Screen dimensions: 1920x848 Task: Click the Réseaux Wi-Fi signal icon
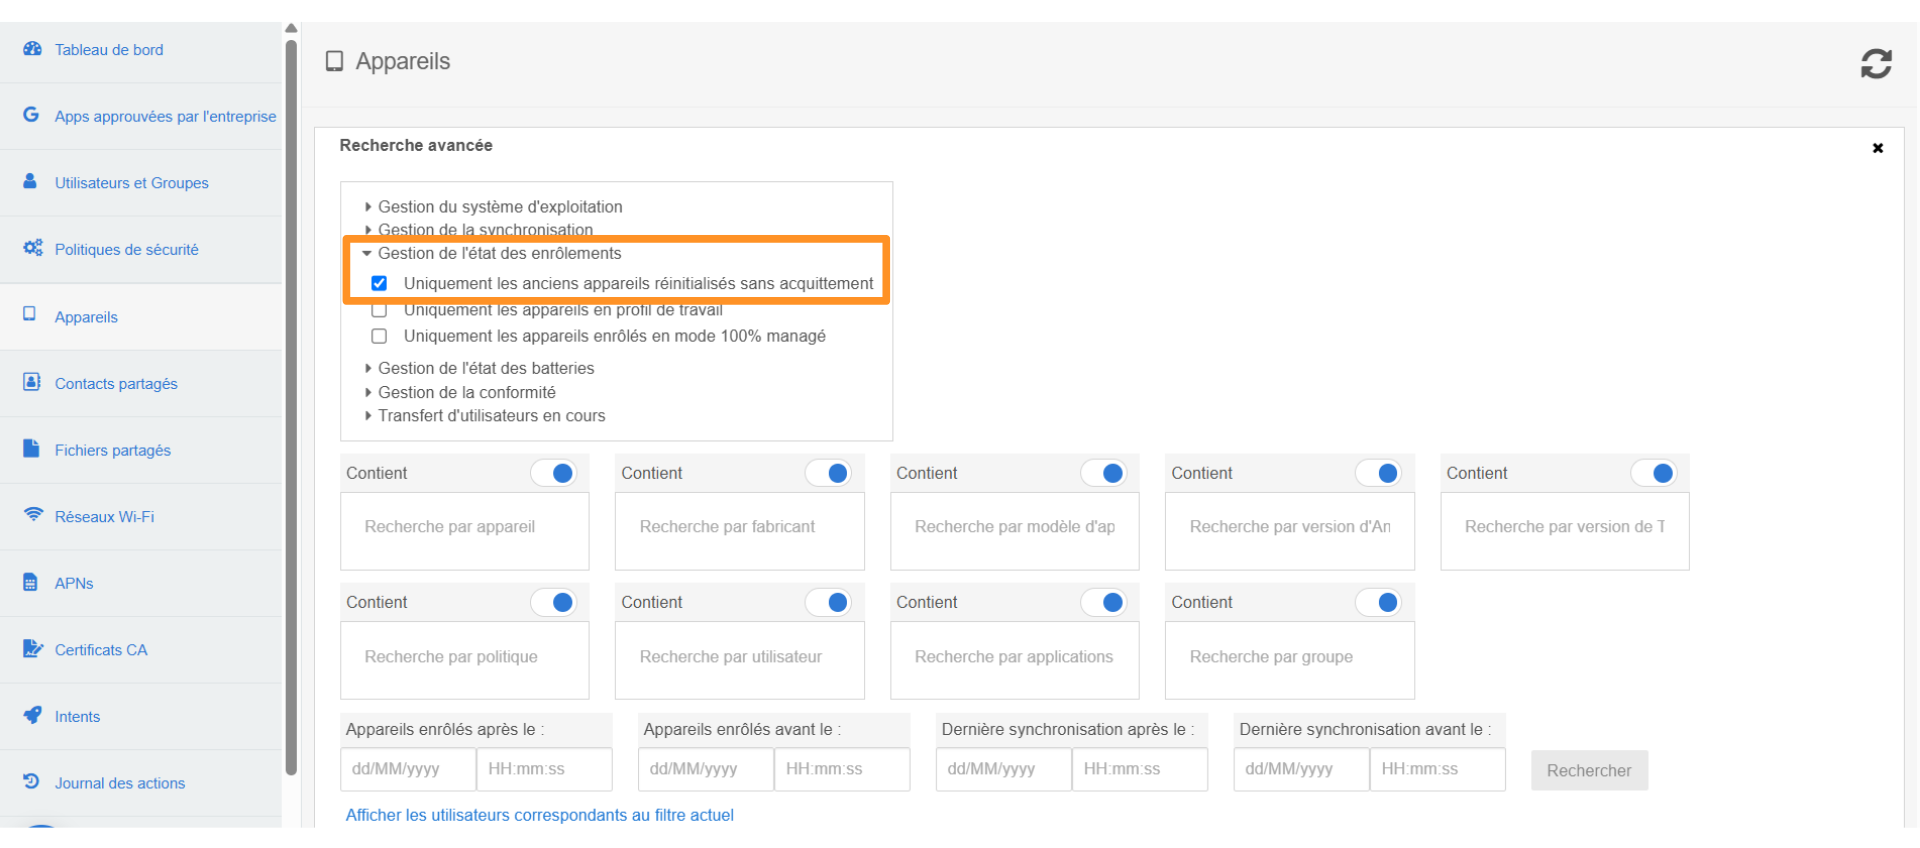pos(33,515)
